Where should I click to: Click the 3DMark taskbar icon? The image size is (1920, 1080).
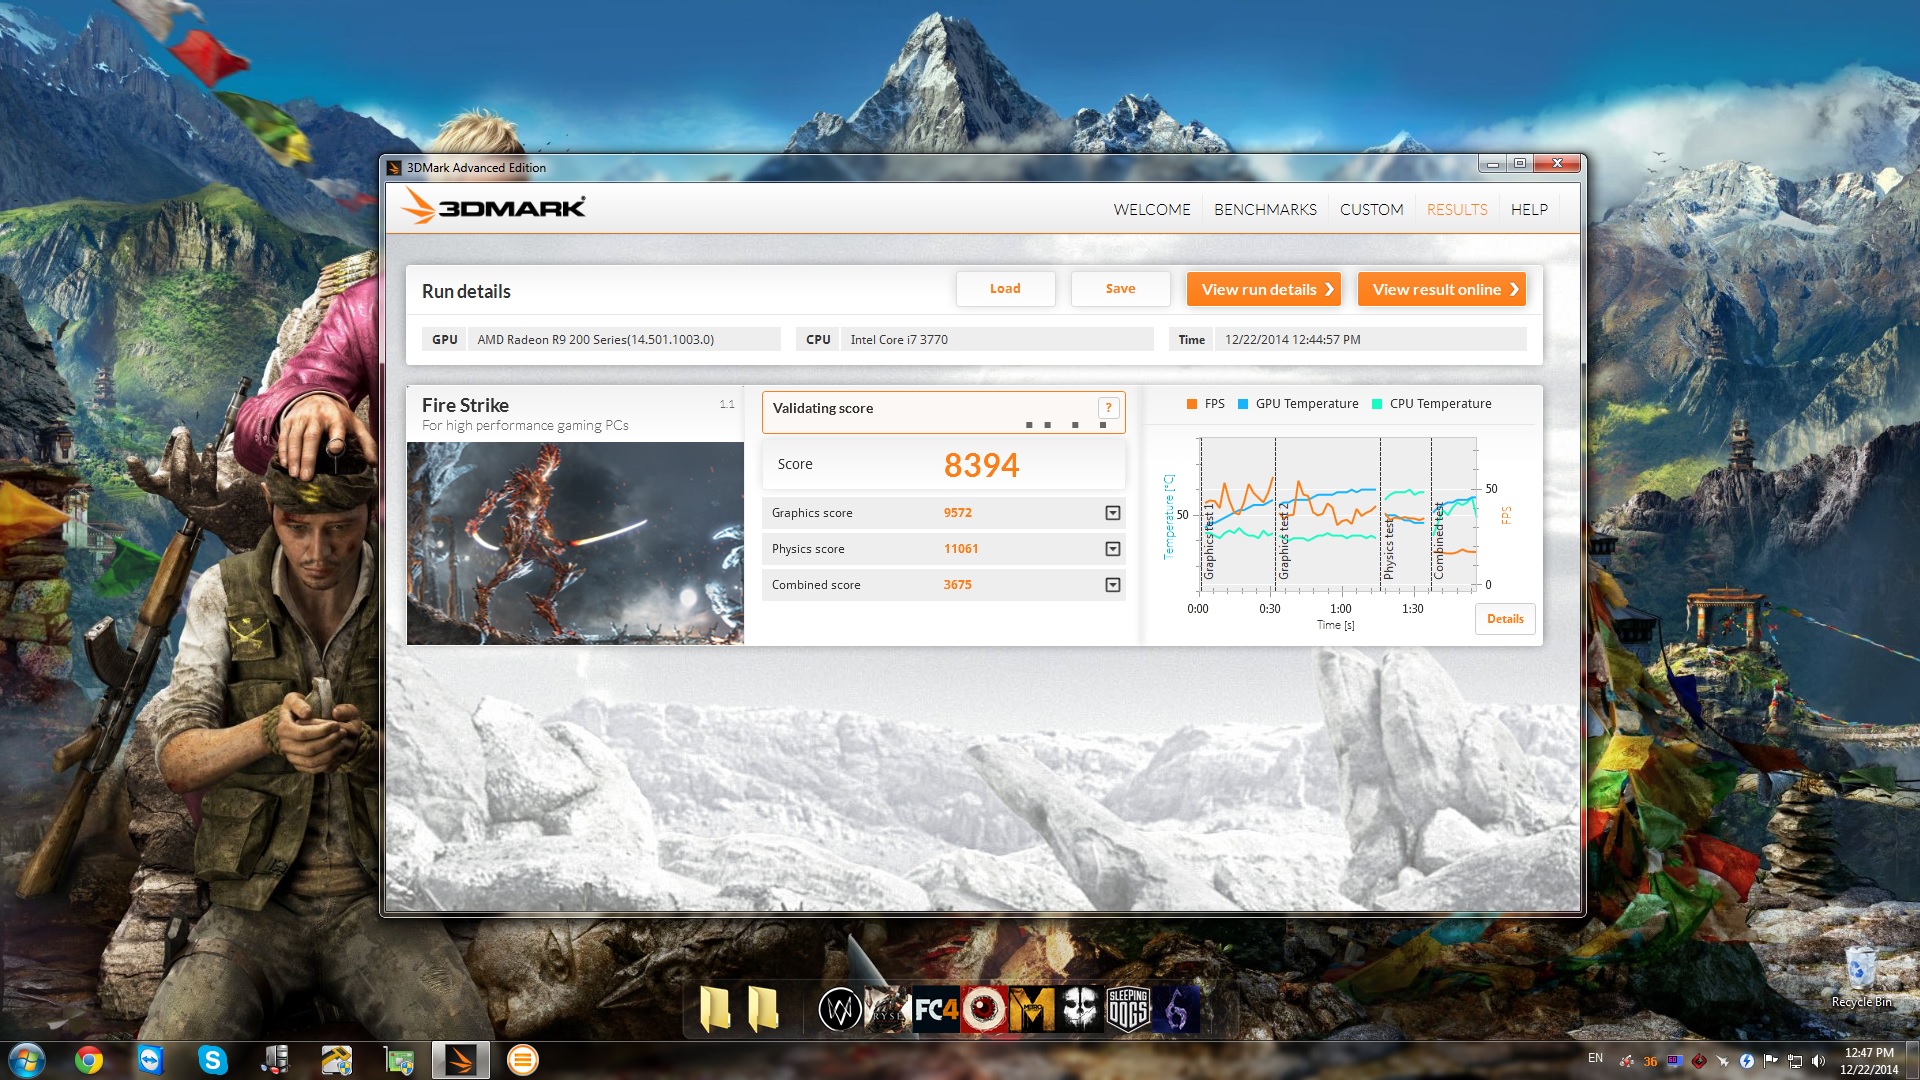click(461, 1060)
